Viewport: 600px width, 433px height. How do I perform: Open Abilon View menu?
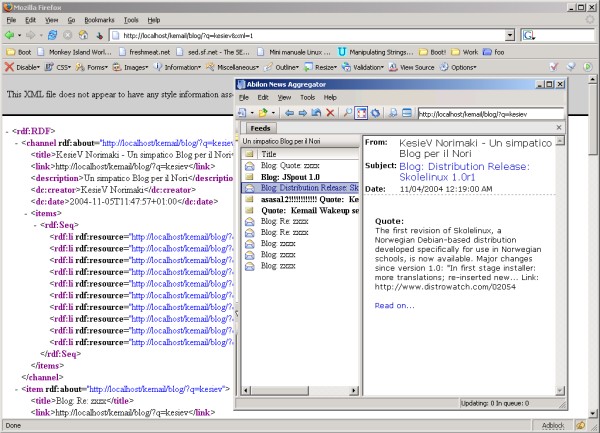click(284, 98)
